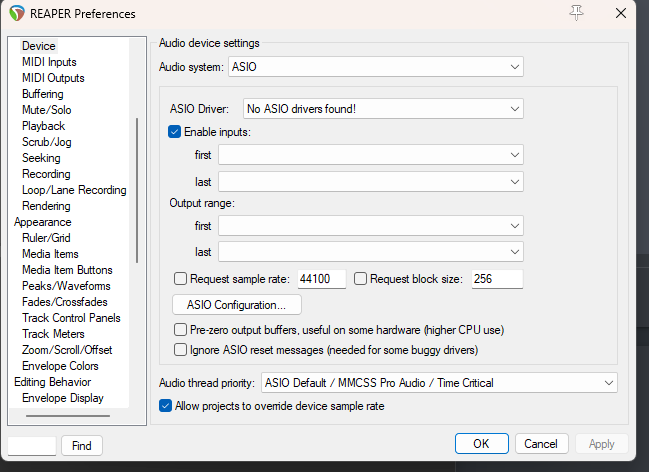
Task: Enable Request block size checkbox
Action: pyautogui.click(x=361, y=279)
